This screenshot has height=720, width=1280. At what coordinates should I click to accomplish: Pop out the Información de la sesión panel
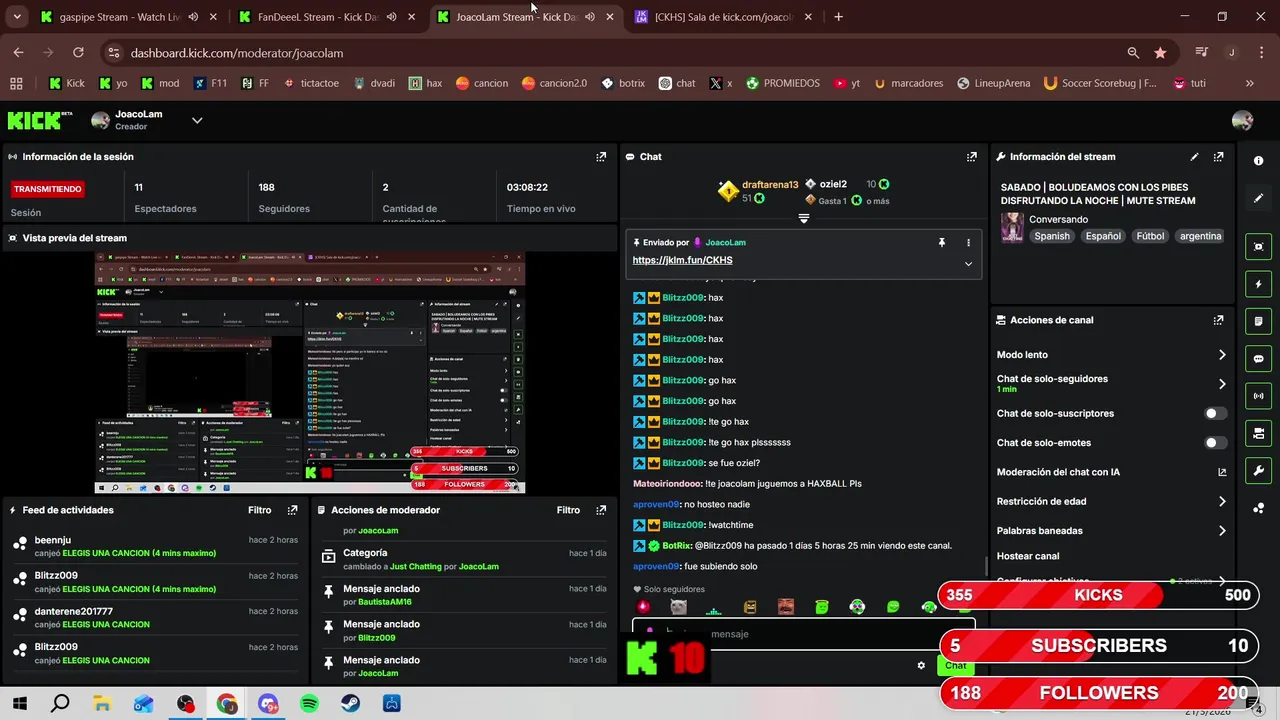(x=601, y=157)
